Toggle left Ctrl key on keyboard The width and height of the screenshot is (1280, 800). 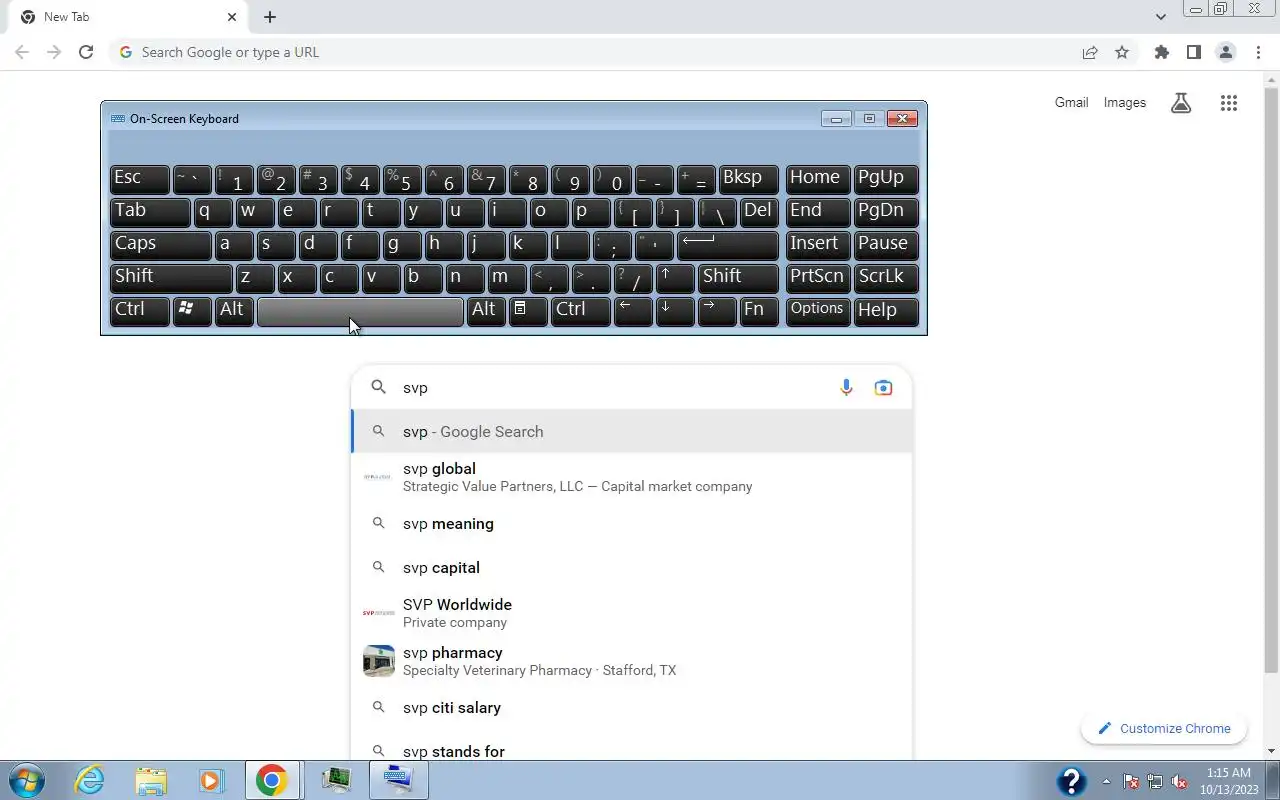click(x=139, y=310)
